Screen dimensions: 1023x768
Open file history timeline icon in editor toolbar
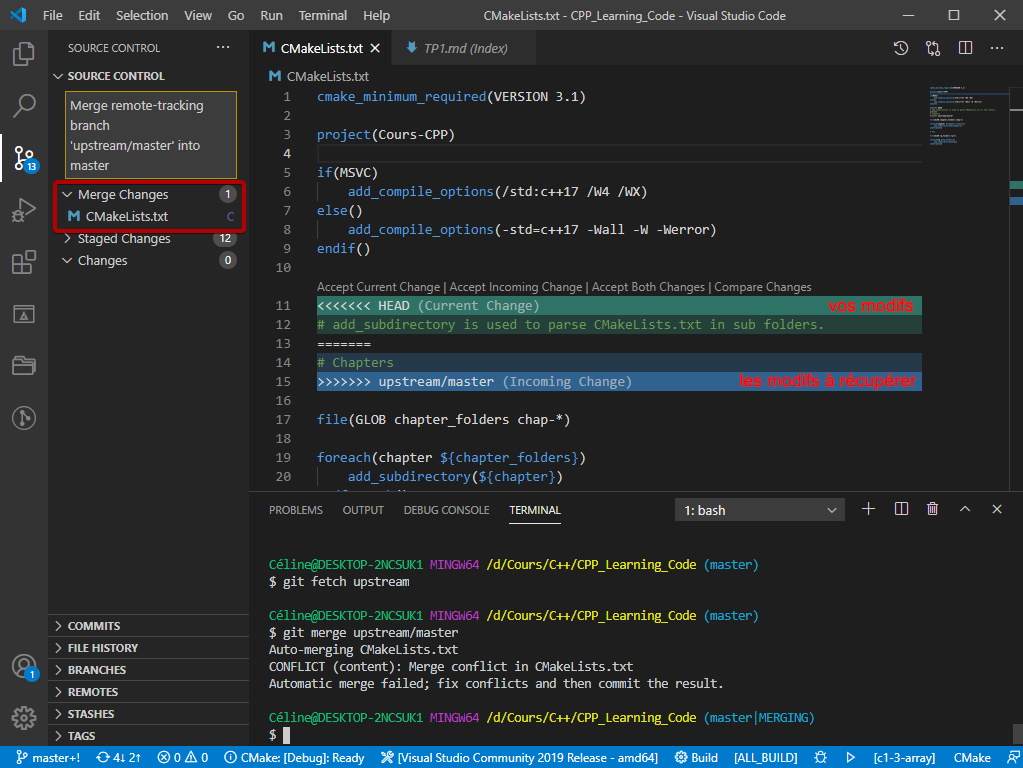point(901,48)
